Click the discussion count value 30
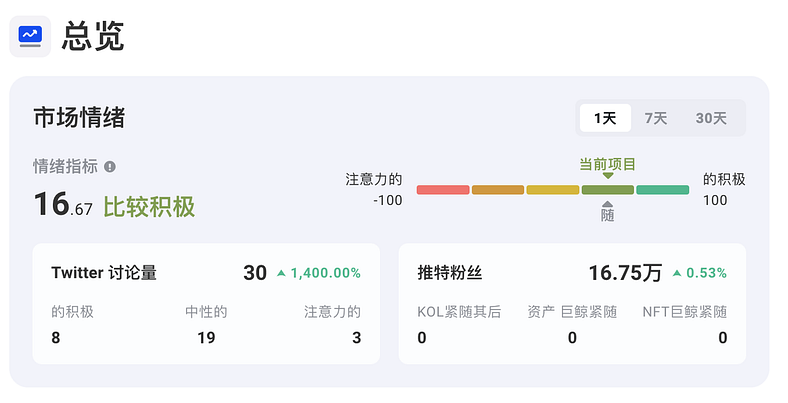The image size is (788, 403). pos(255,273)
